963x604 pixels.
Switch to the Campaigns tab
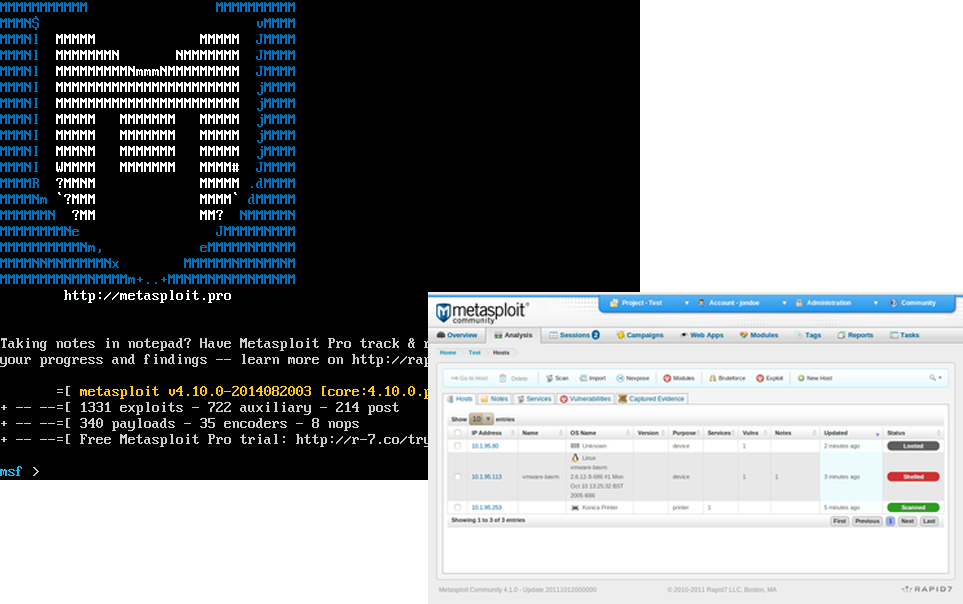639,335
